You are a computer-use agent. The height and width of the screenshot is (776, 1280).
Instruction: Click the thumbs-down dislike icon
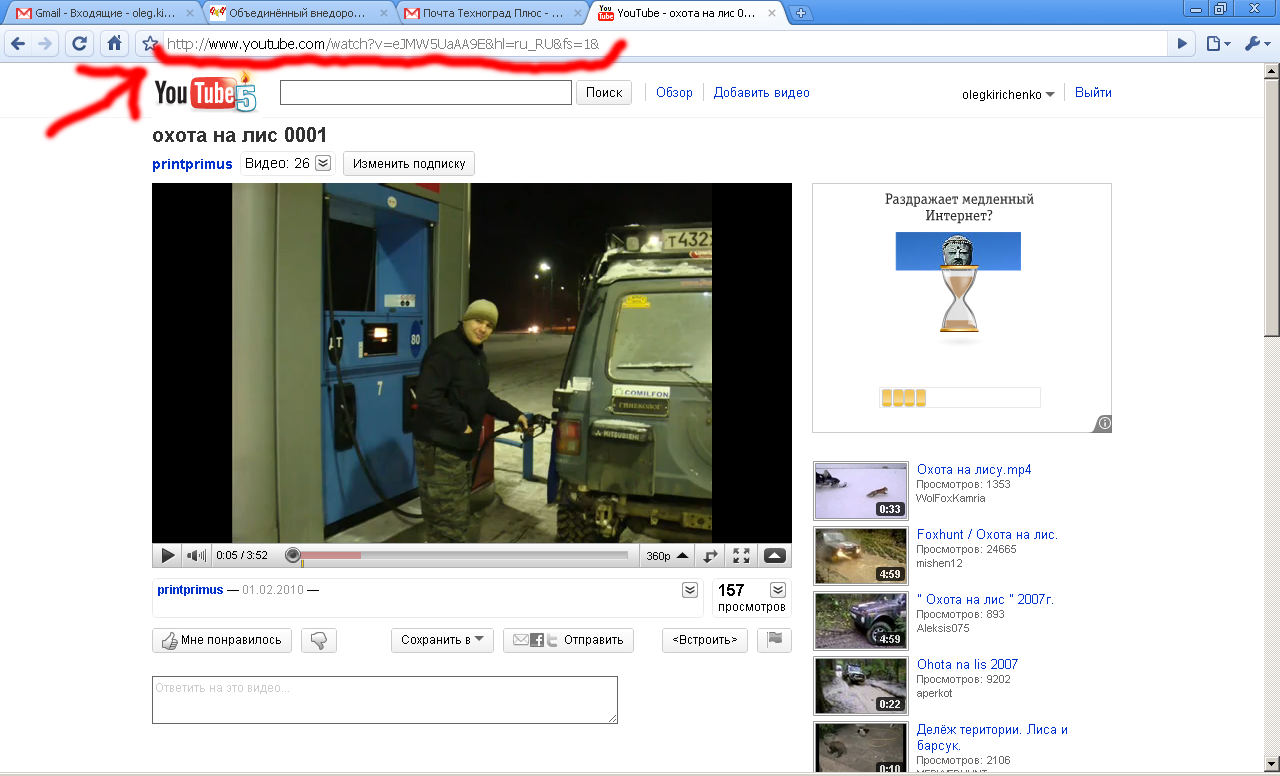[319, 640]
